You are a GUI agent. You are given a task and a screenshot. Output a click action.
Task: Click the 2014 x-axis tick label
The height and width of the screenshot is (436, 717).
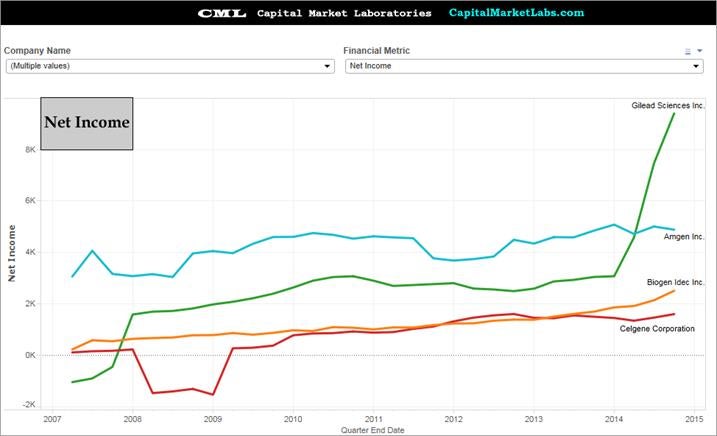tap(614, 419)
